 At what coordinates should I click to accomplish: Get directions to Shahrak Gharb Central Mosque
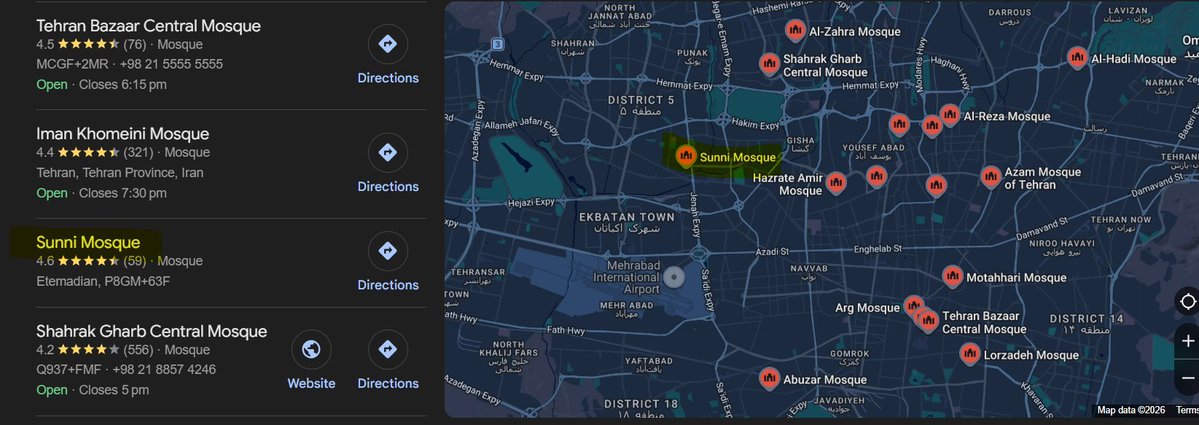pyautogui.click(x=388, y=362)
